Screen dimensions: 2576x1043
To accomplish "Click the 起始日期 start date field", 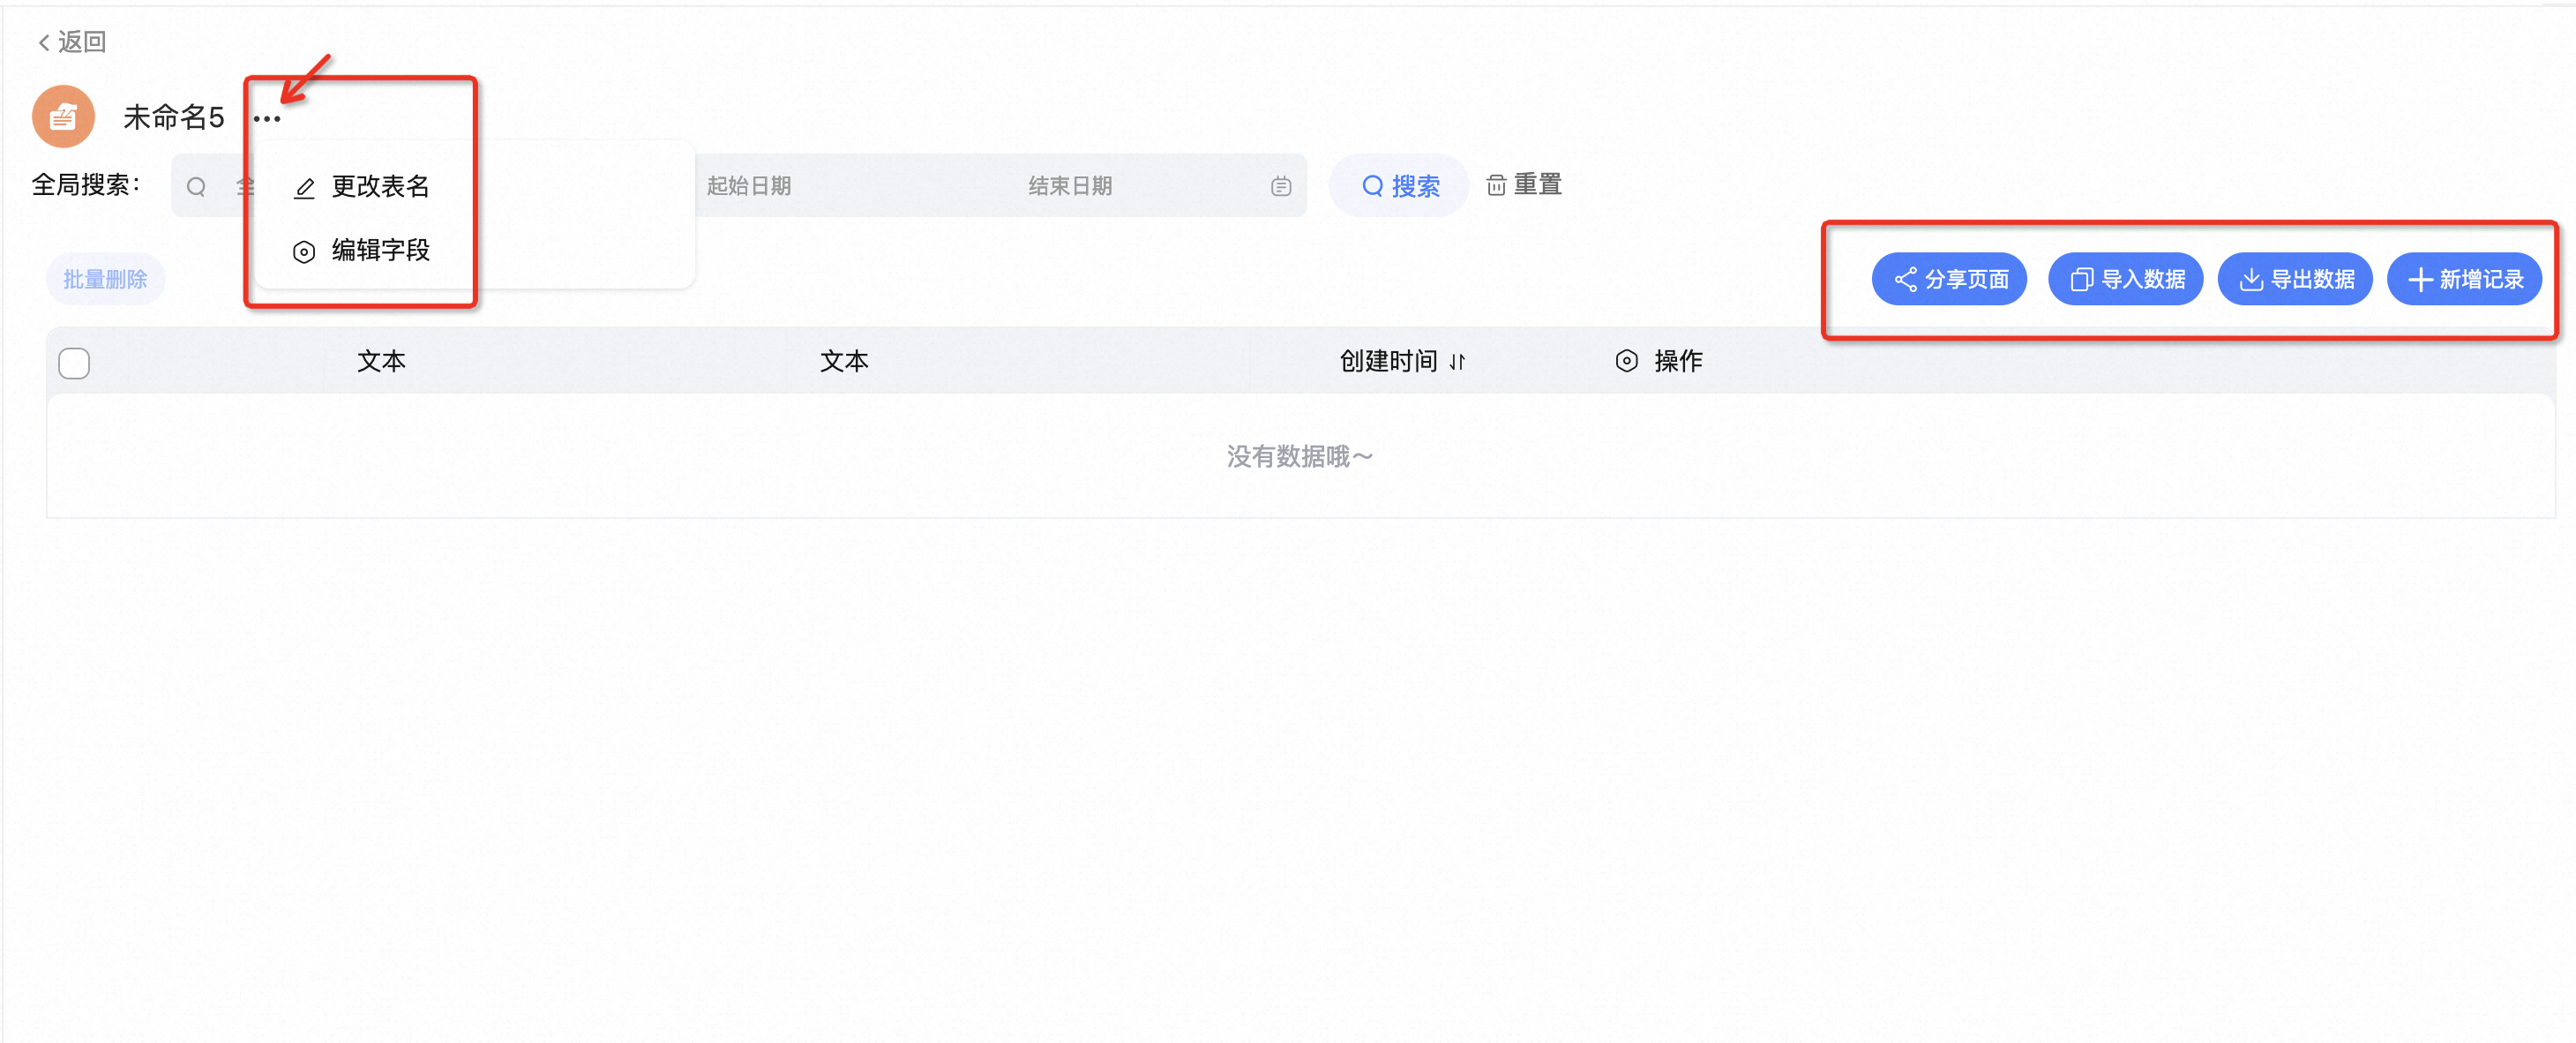I will coord(749,186).
